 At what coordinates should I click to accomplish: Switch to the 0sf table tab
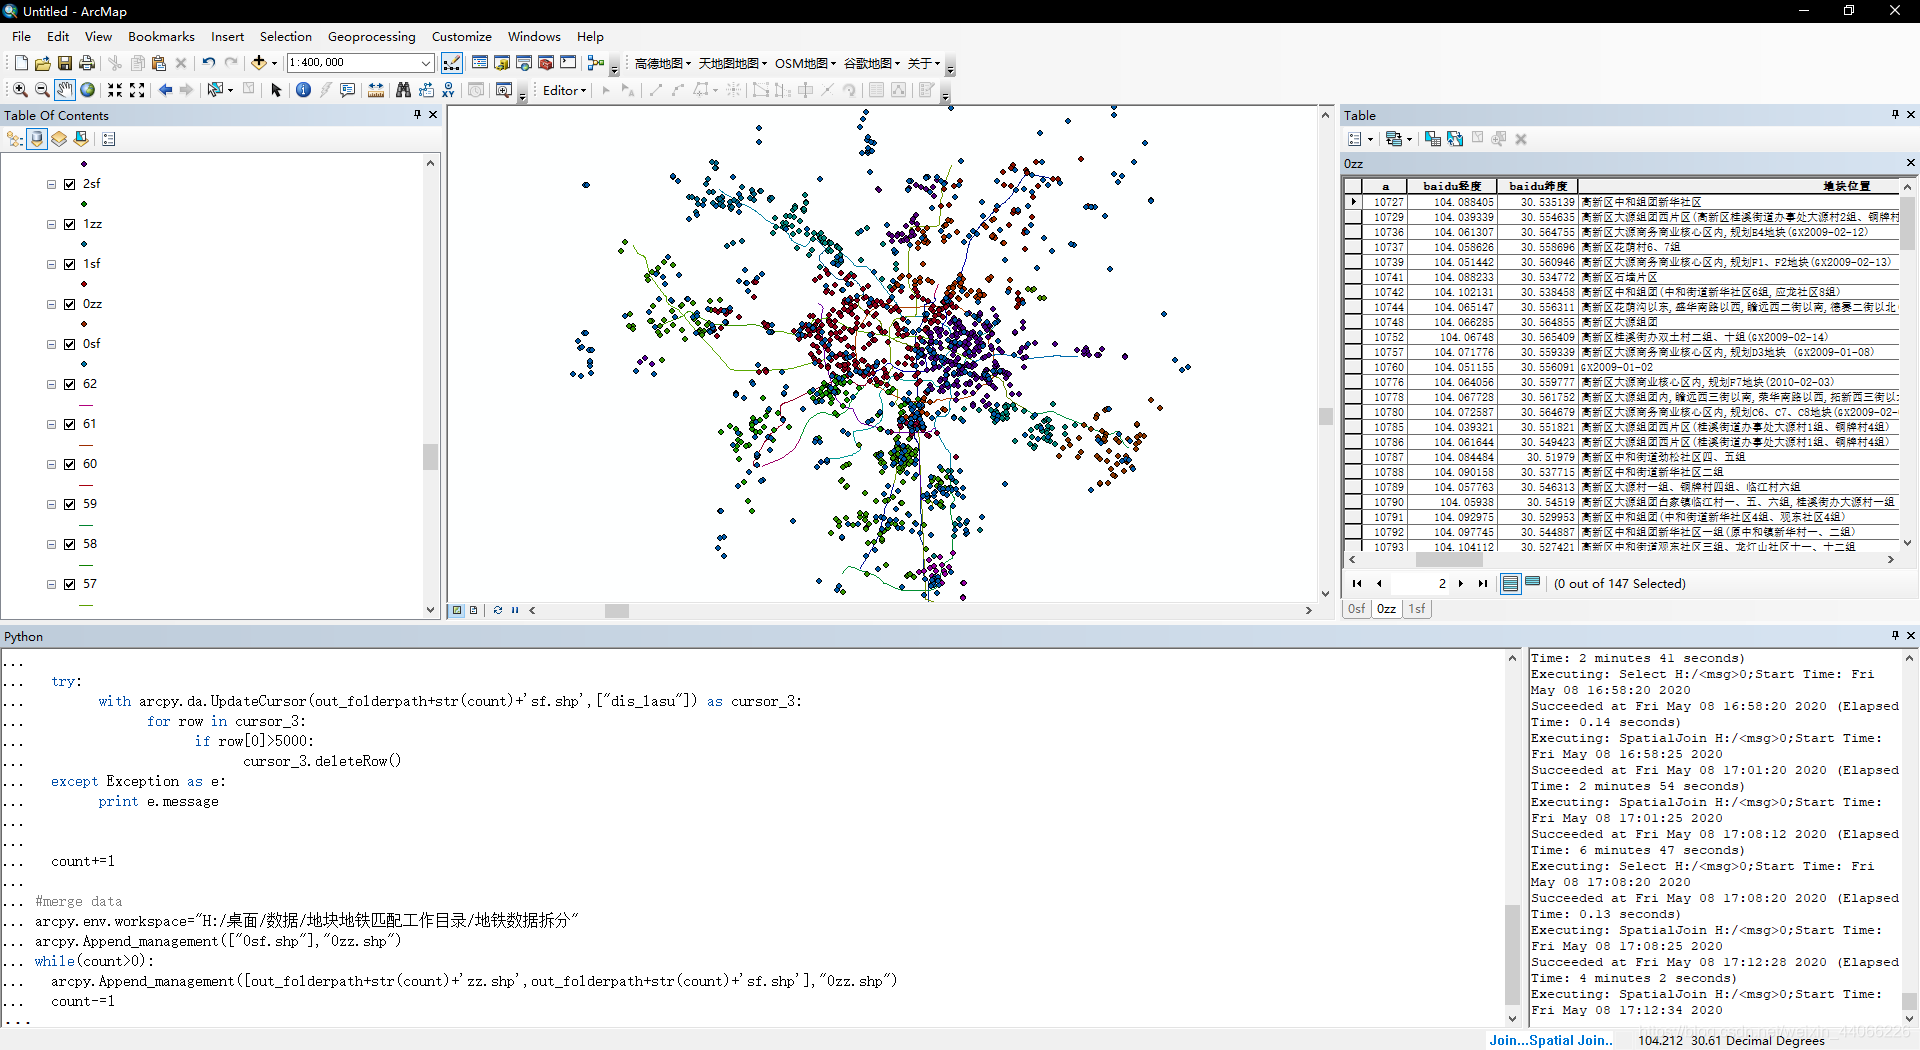click(1356, 608)
